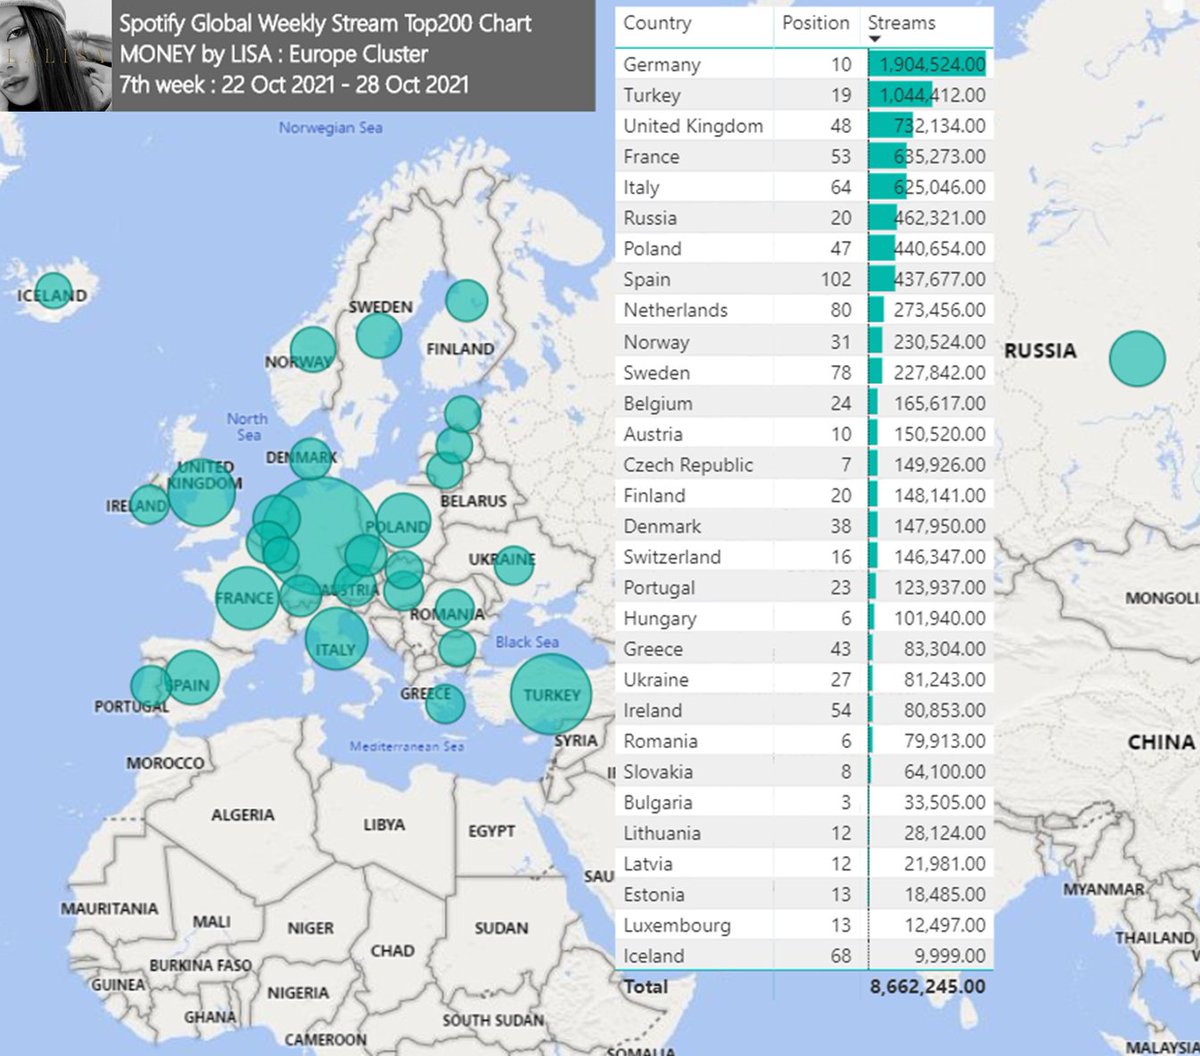Select the United Kingdom map bubble
This screenshot has height=1056, width=1200.
coord(202,491)
